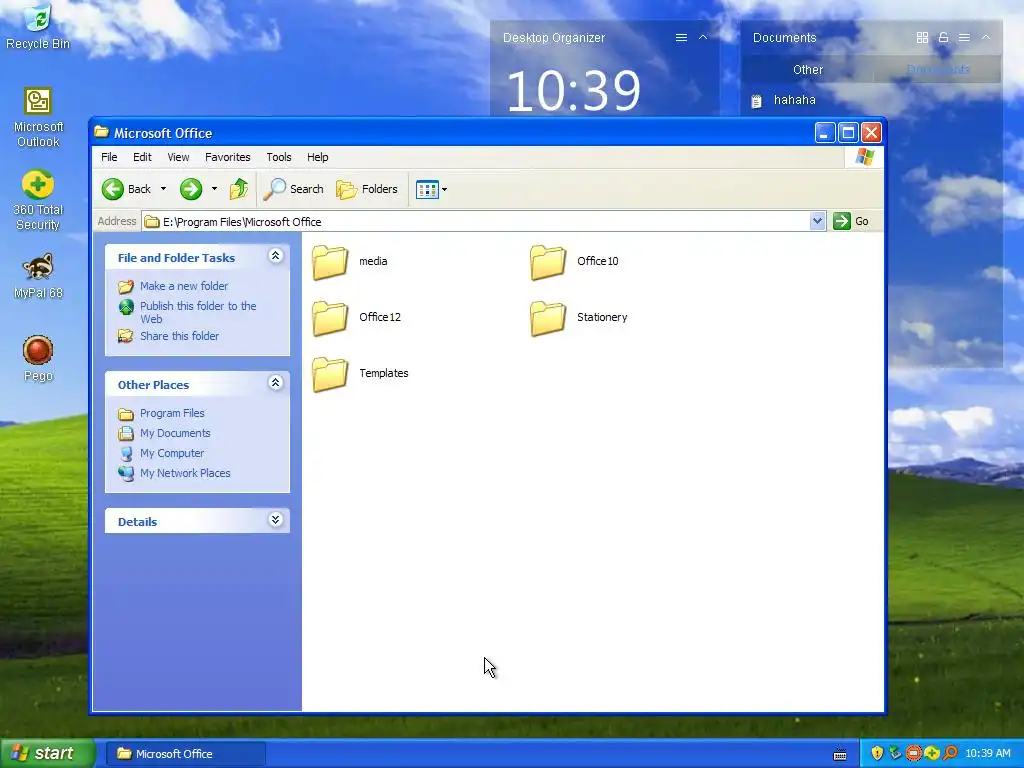Switch Documents widget to grid view
The width and height of the screenshot is (1024, 768).
click(x=922, y=38)
